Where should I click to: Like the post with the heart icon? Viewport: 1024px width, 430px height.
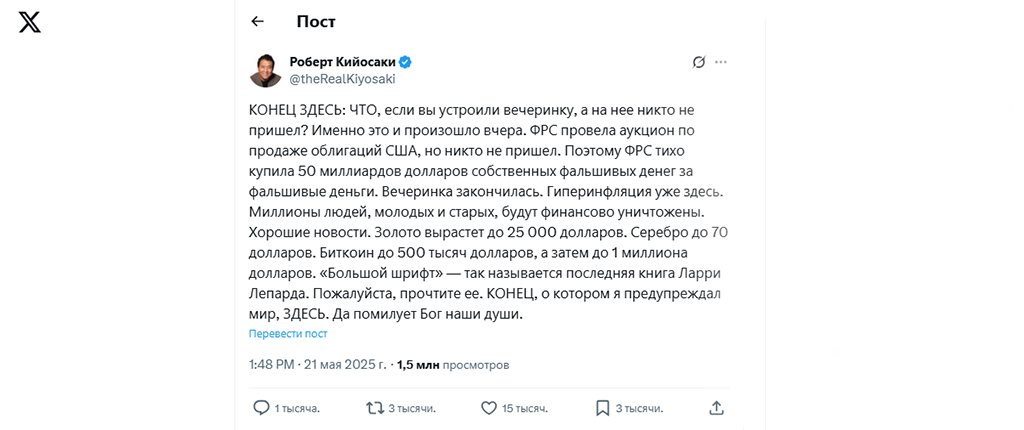pyautogui.click(x=489, y=408)
